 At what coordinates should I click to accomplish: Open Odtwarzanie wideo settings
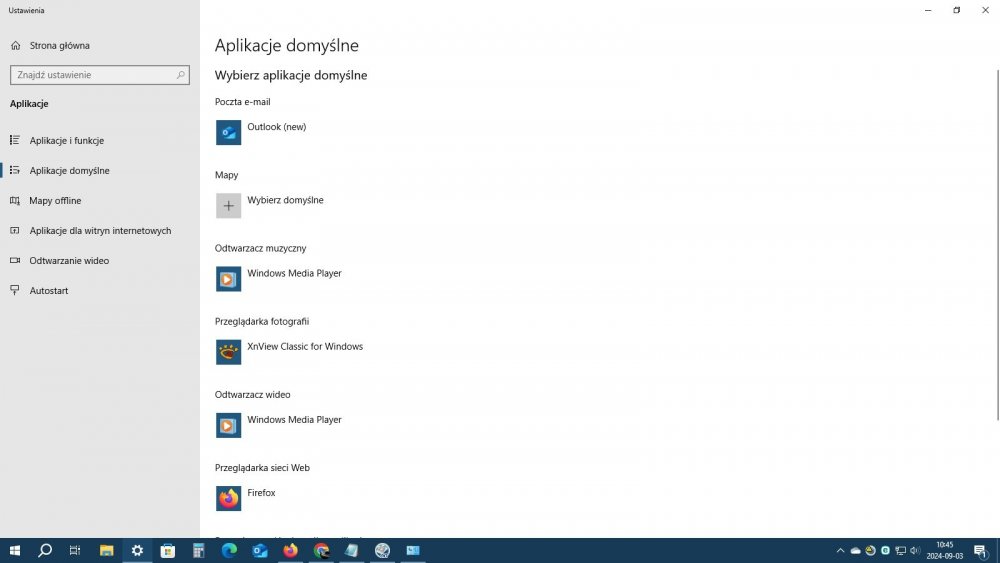(69, 261)
